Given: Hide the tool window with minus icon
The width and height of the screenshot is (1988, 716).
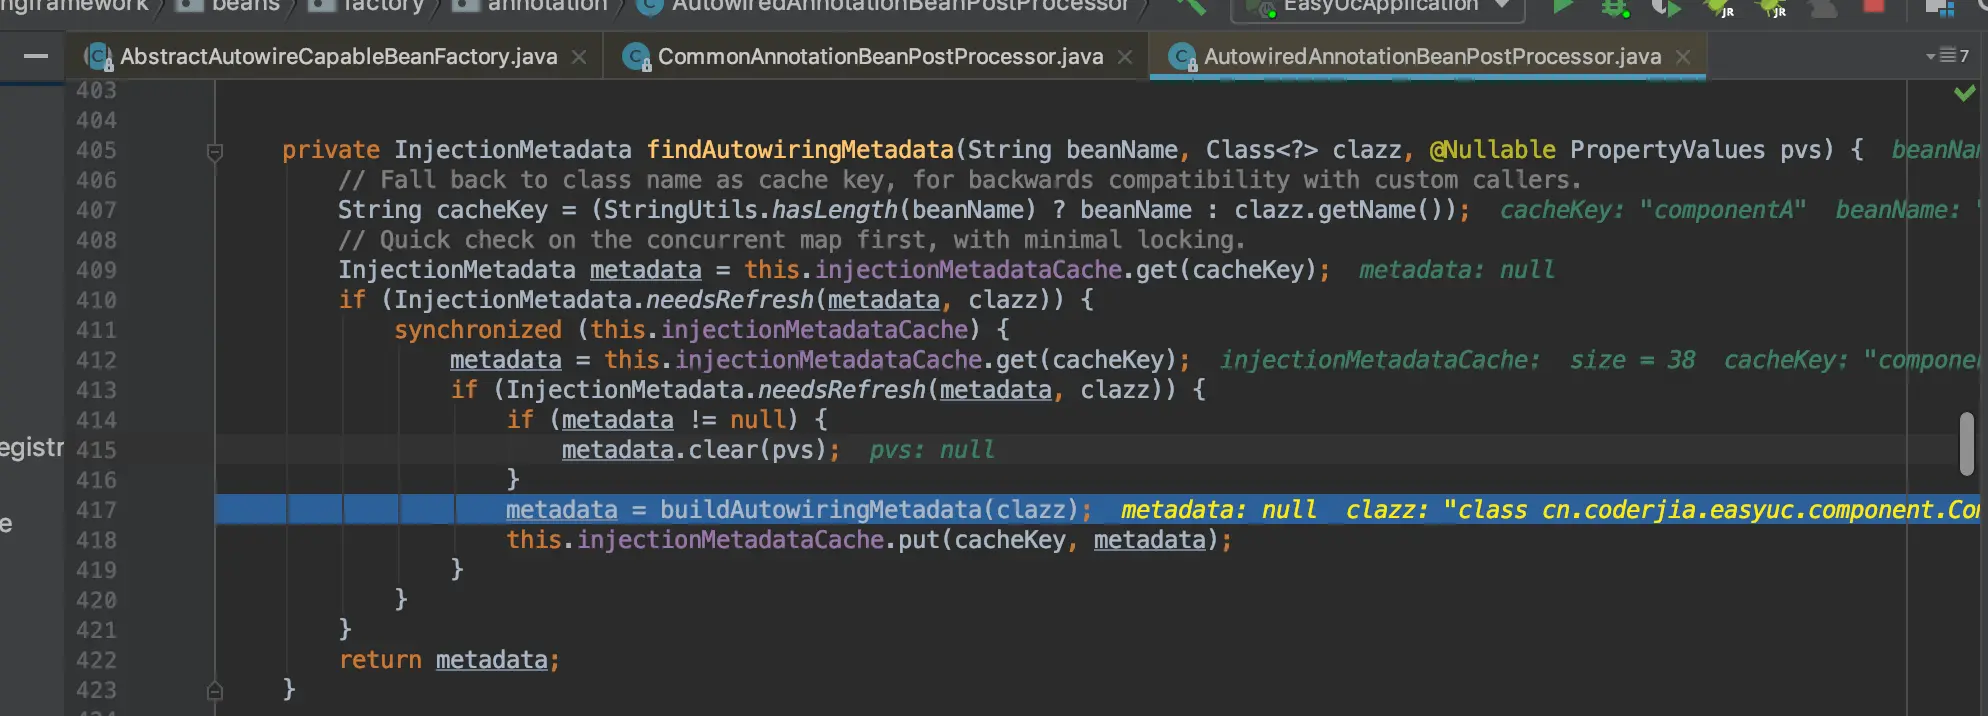Looking at the screenshot, I should click(x=36, y=56).
